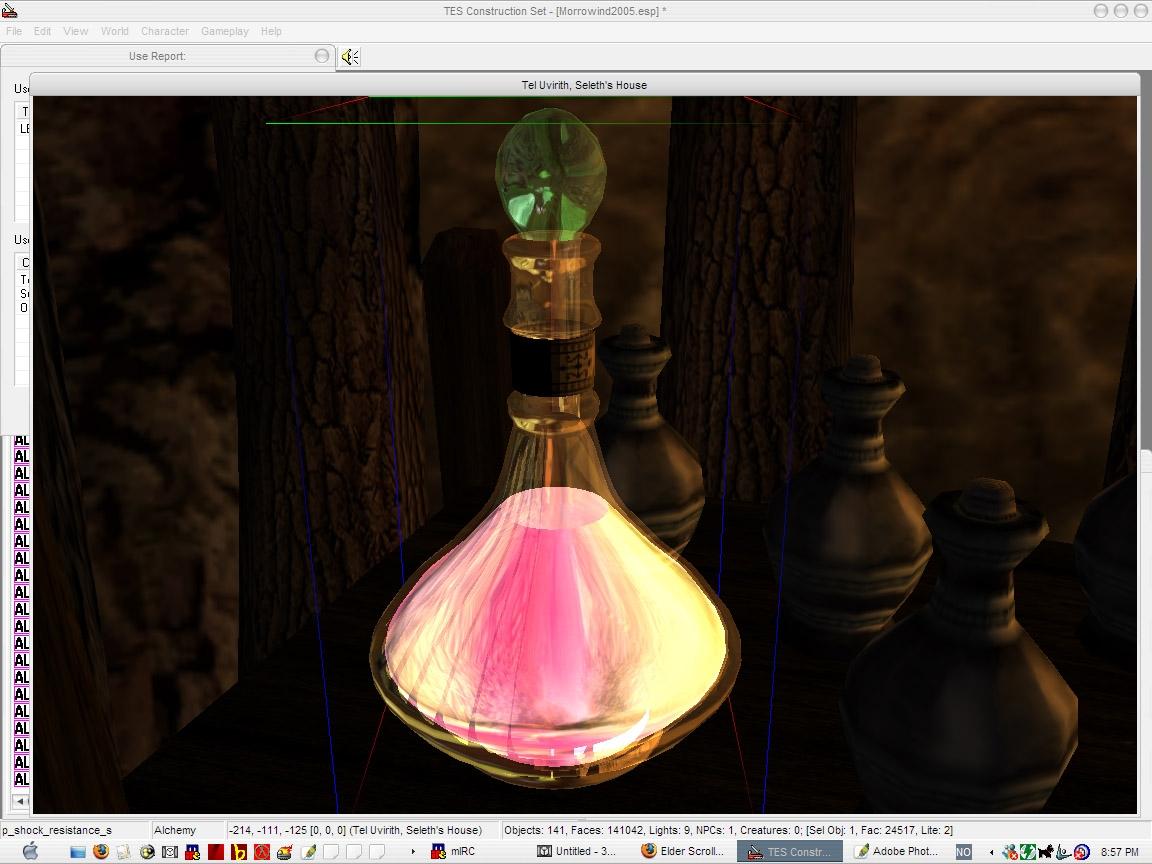The image size is (1152, 864).
Task: Click the TES Constr taskbar button
Action: (790, 852)
